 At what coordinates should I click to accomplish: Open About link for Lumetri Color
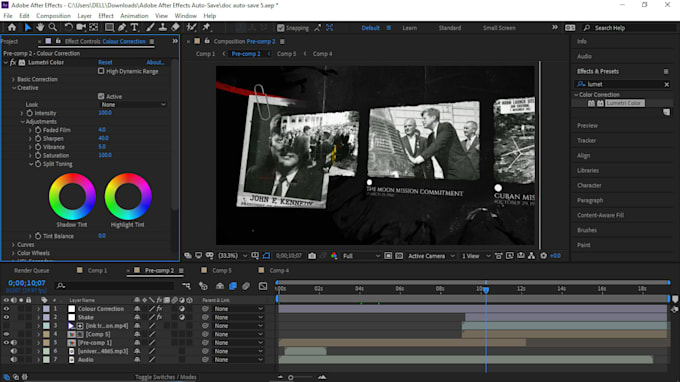click(155, 62)
